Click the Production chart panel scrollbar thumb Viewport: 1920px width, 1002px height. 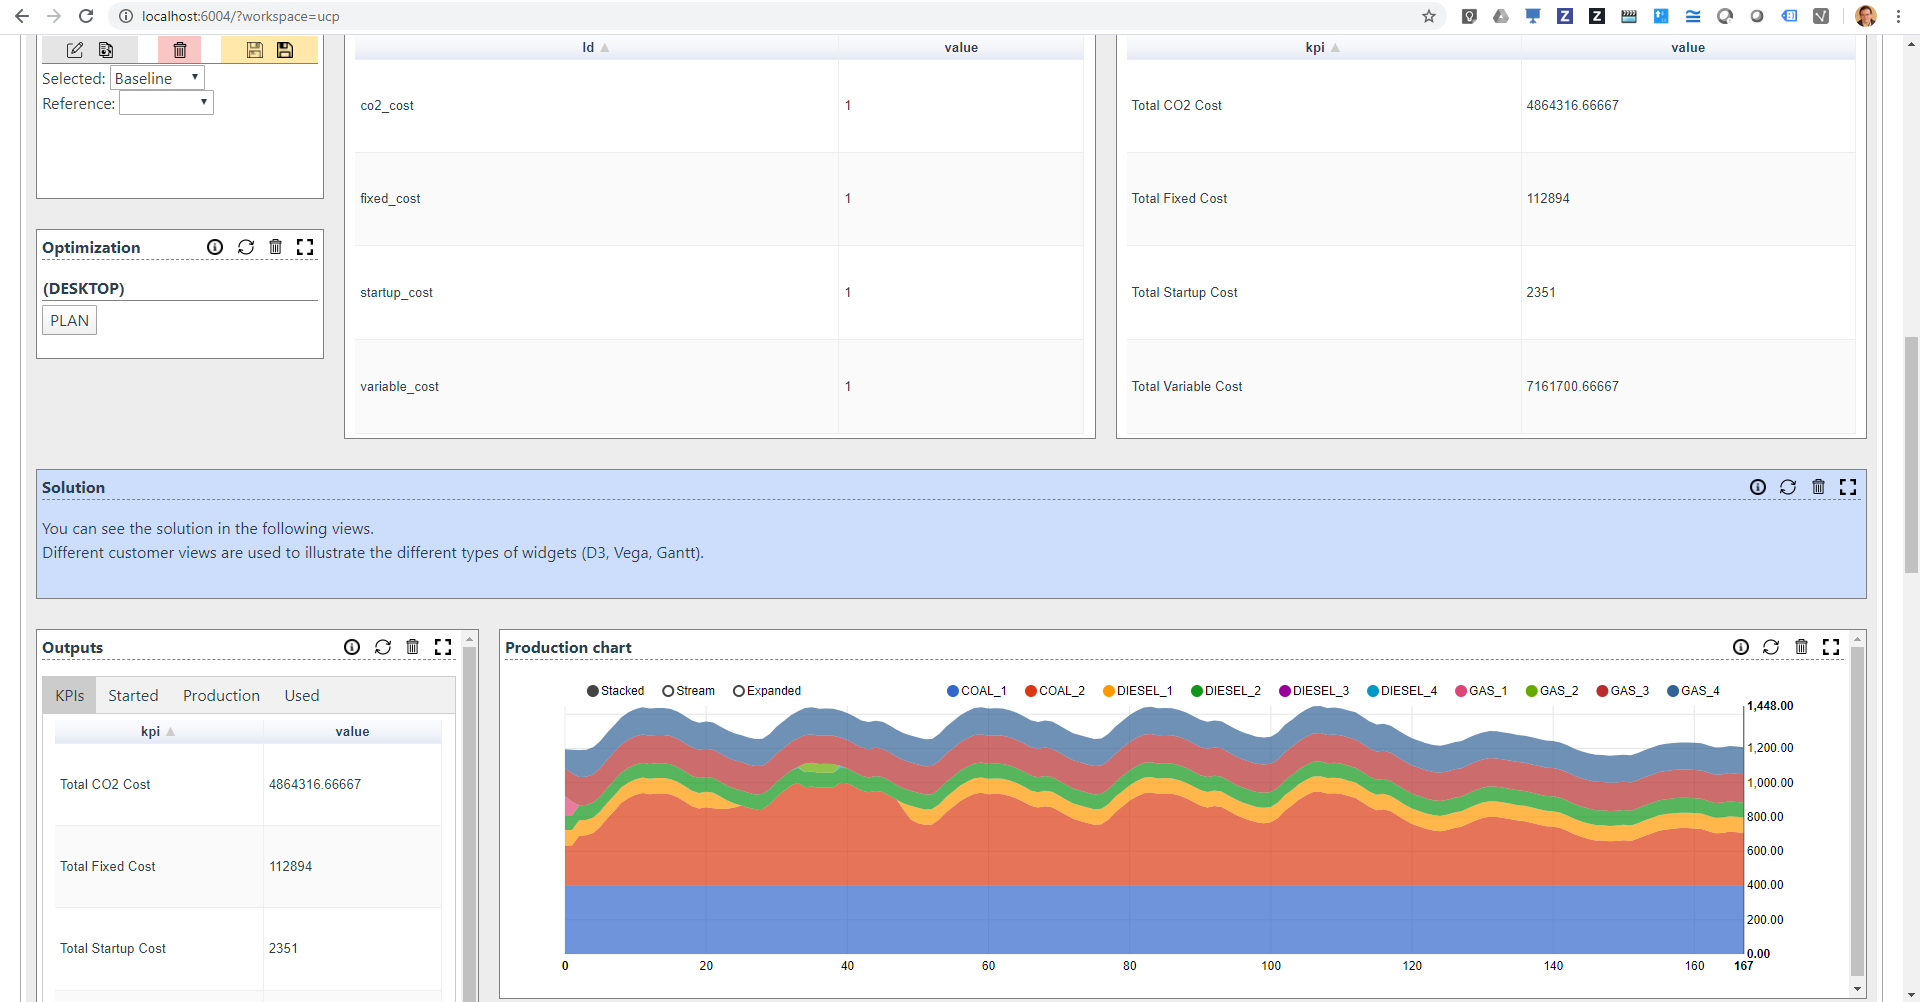(1857, 811)
